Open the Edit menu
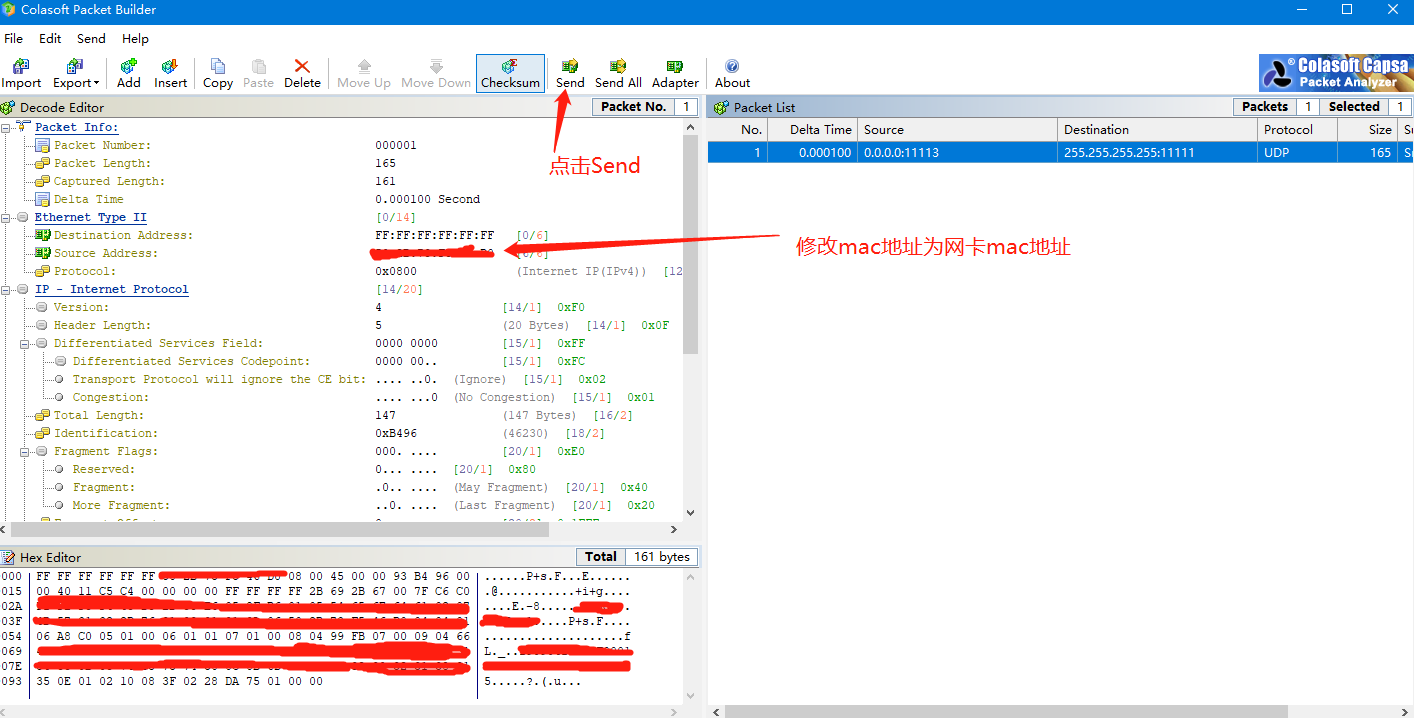 pos(49,38)
